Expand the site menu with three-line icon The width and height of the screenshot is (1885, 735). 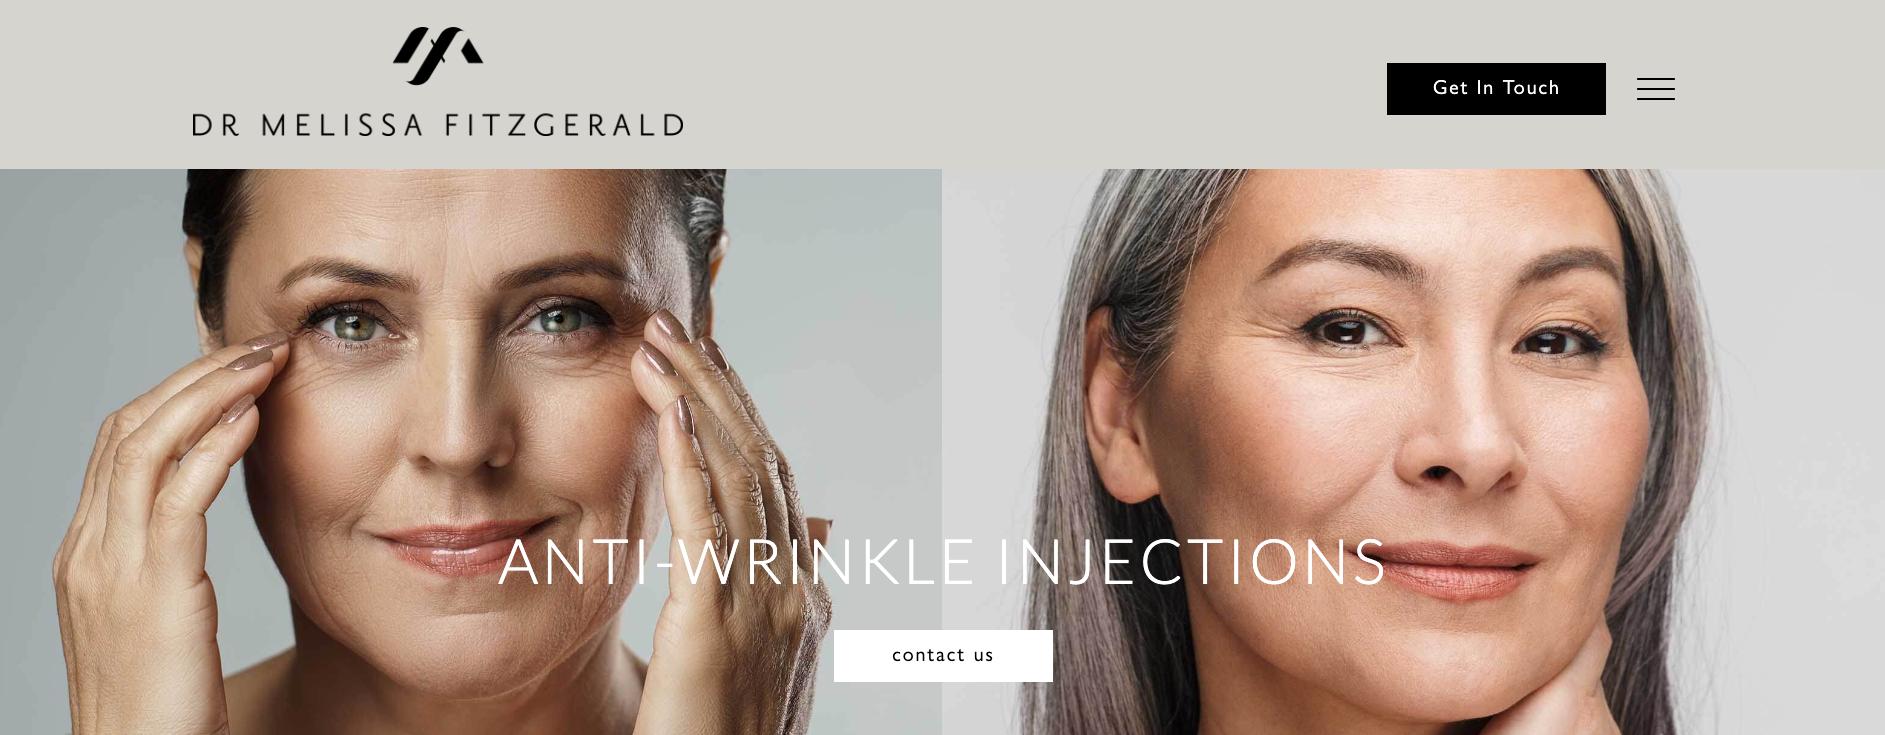1655,89
